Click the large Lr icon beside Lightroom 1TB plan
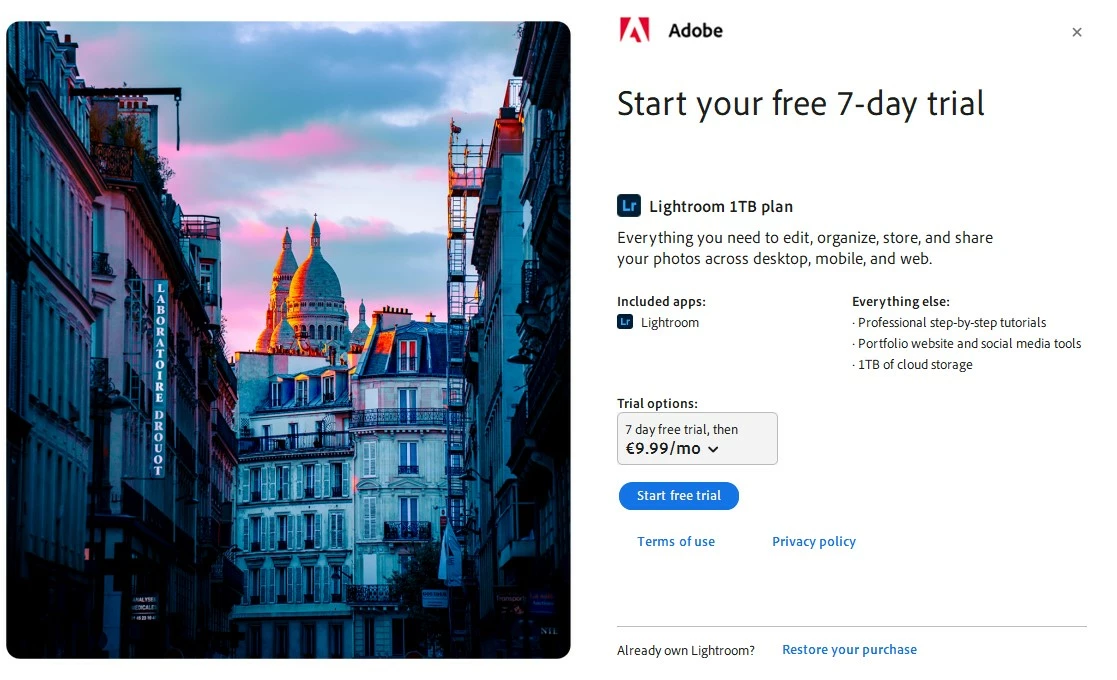Viewport: 1117px width, 680px height. pos(628,206)
